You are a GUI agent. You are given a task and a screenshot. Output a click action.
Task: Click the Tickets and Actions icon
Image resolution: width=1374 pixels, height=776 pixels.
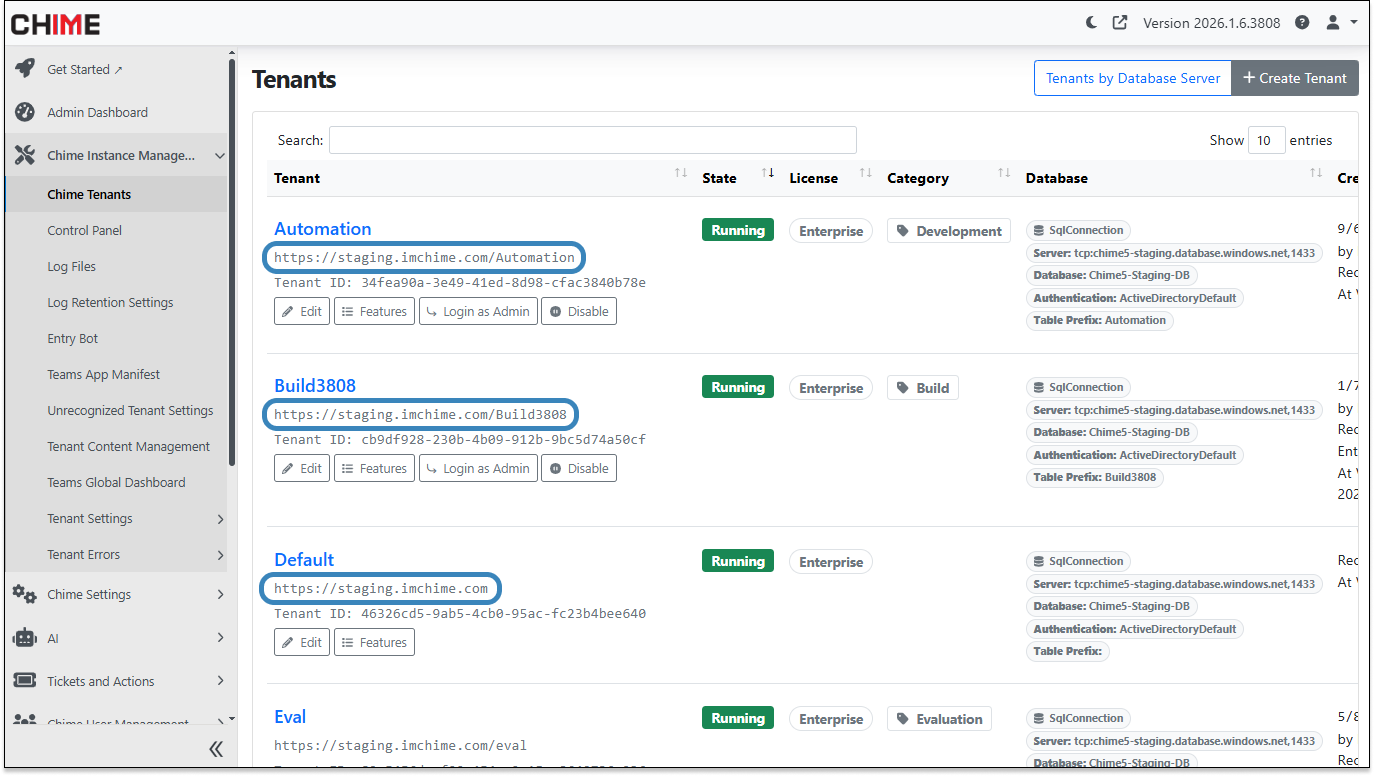click(x=24, y=681)
